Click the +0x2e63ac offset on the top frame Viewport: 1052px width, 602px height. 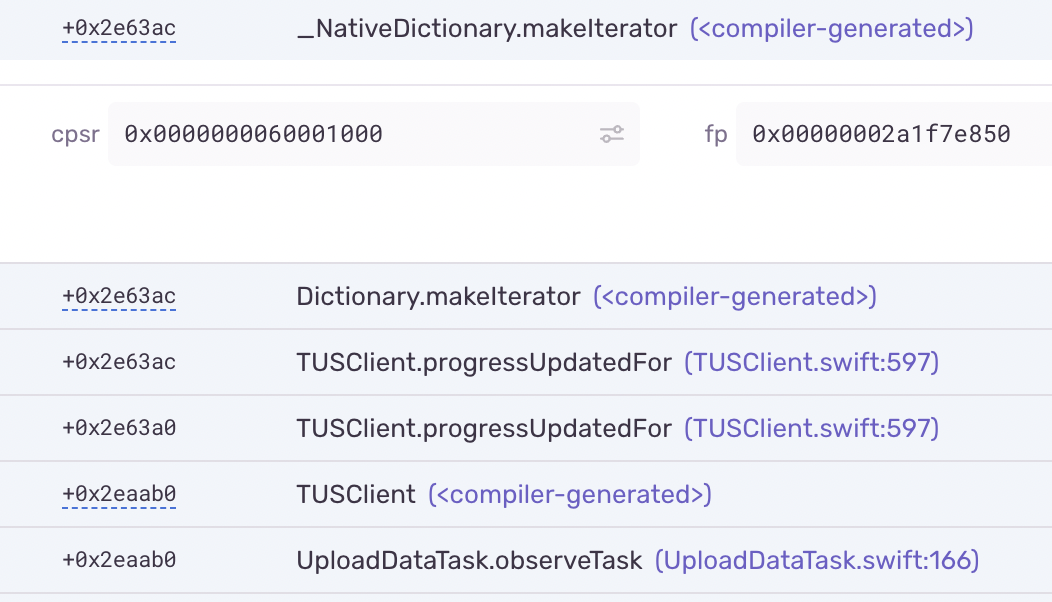118,29
